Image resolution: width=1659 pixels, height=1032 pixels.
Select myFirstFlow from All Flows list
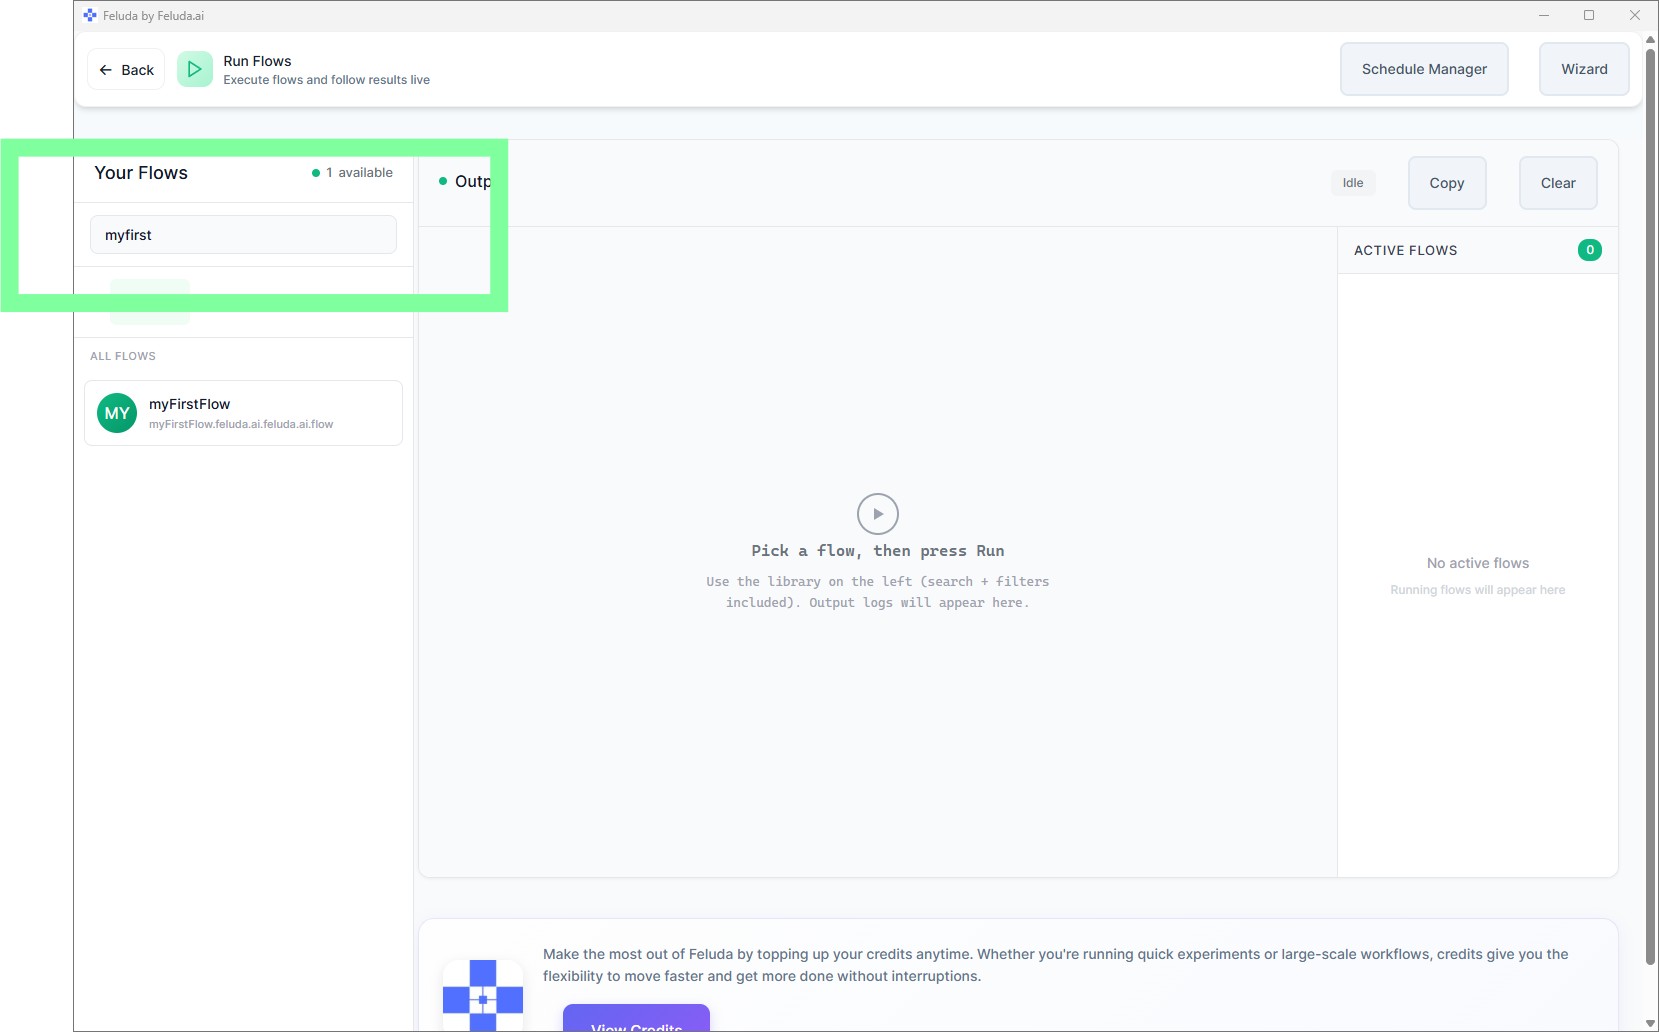tap(243, 412)
